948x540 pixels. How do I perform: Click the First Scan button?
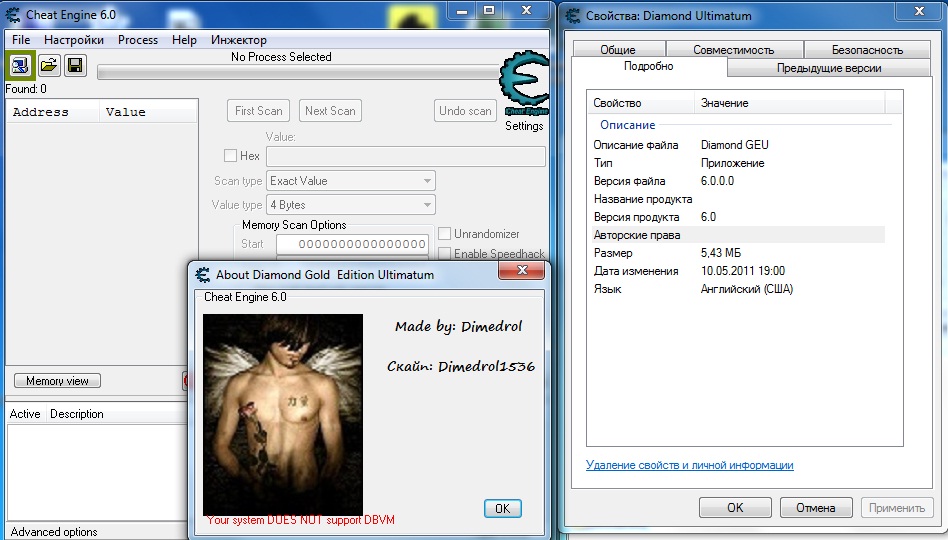[259, 111]
